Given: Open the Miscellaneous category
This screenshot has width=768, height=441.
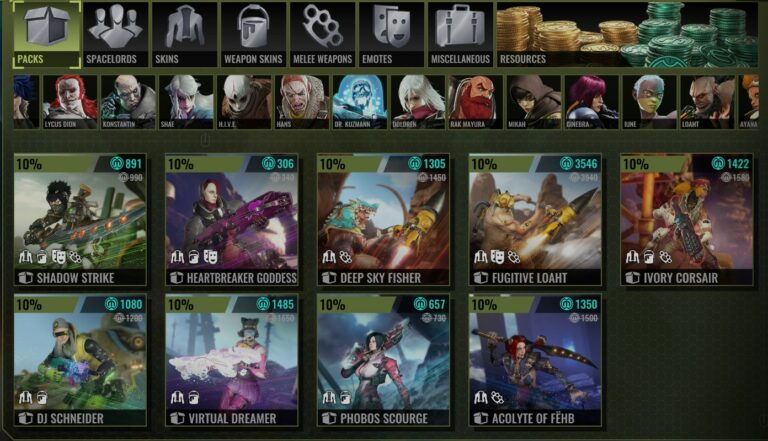Looking at the screenshot, I should 460,34.
